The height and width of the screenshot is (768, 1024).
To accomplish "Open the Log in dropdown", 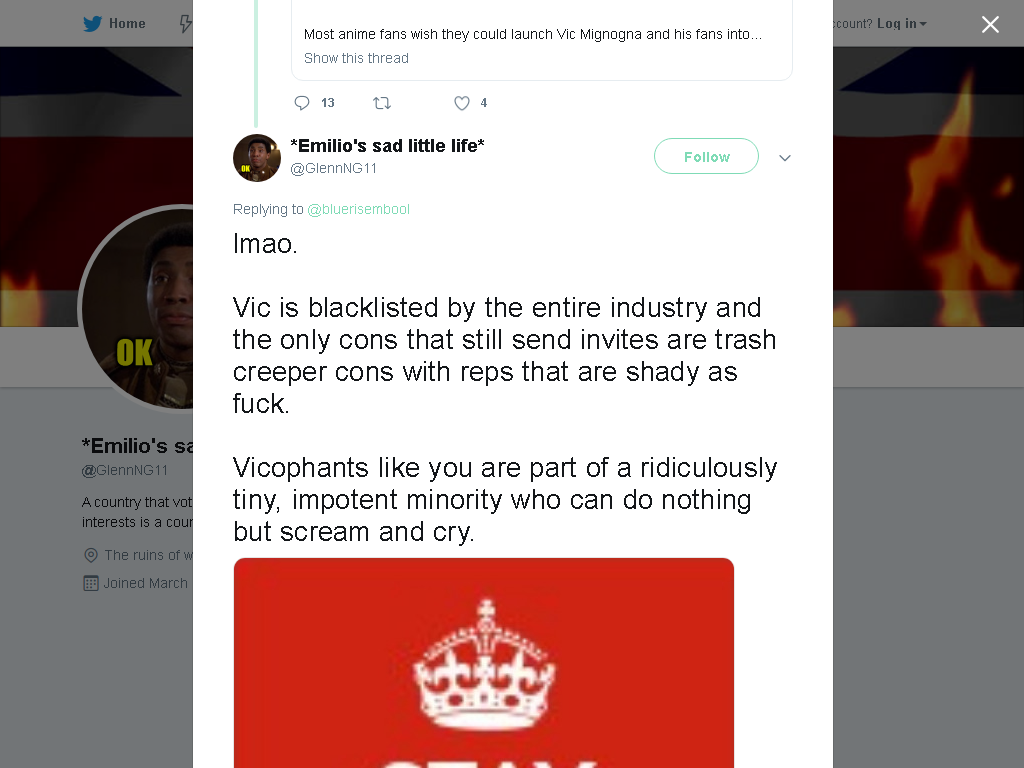I will [901, 24].
